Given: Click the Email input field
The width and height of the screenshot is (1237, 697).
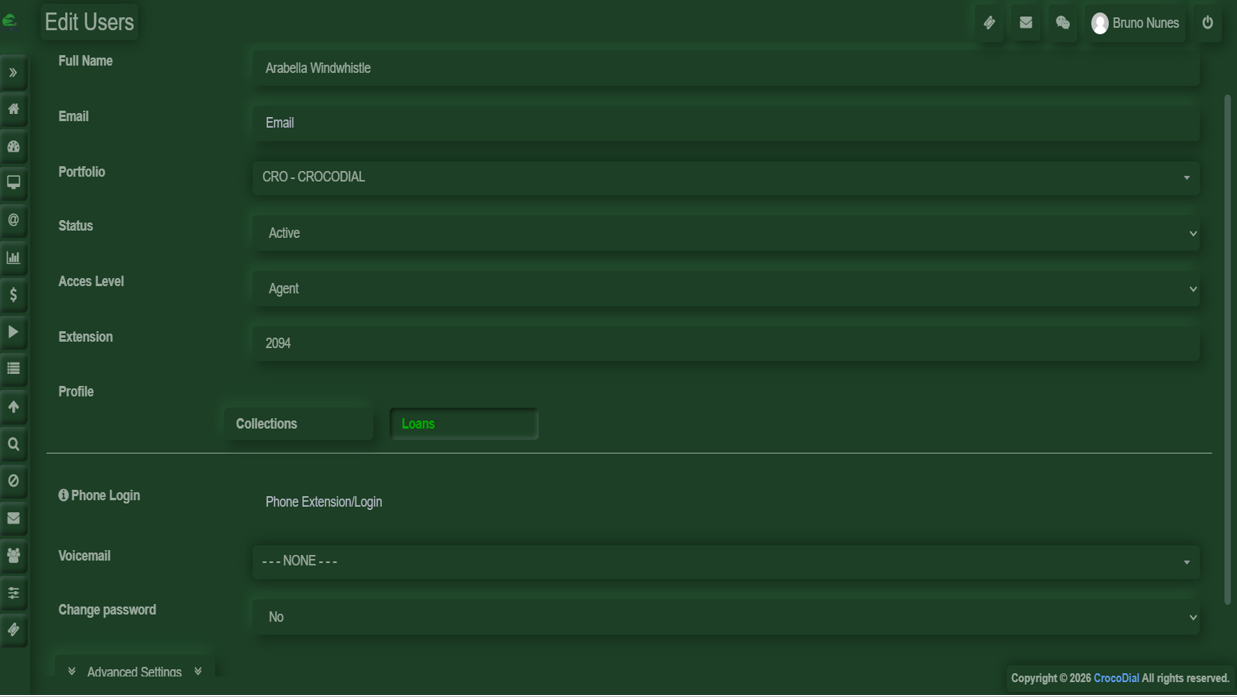Looking at the screenshot, I should (725, 123).
